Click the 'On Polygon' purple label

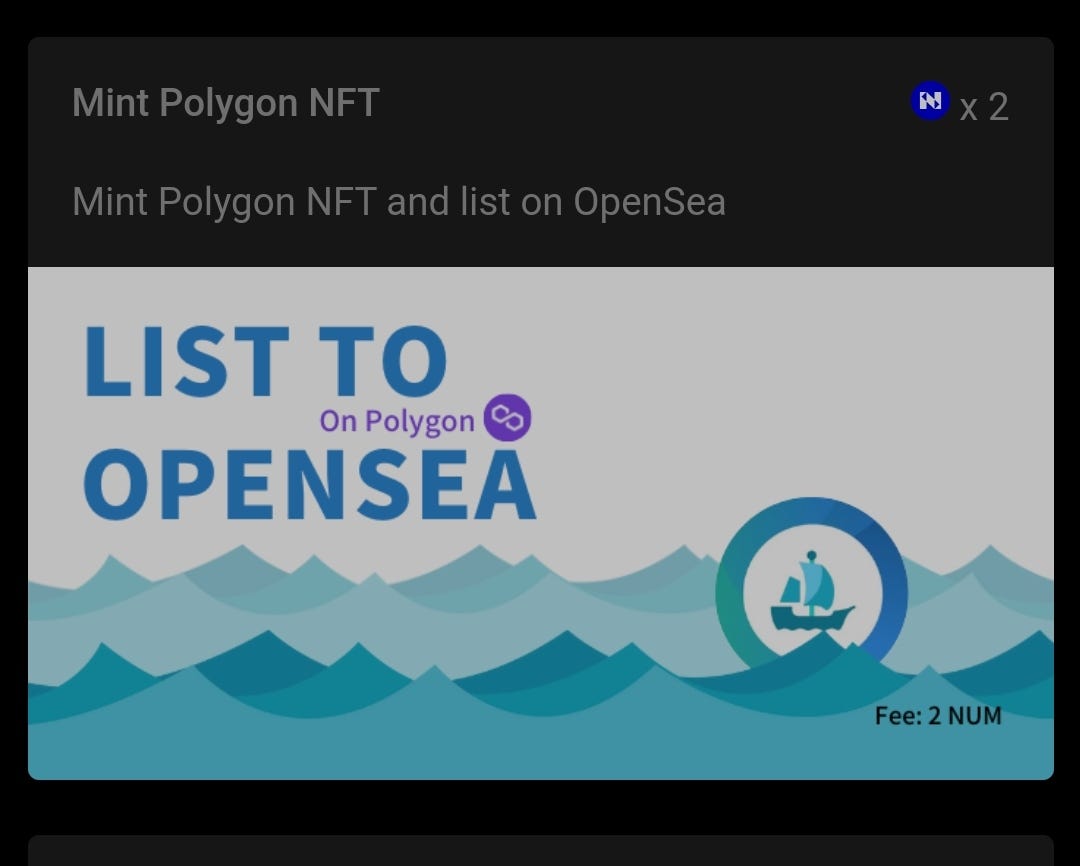[x=397, y=421]
